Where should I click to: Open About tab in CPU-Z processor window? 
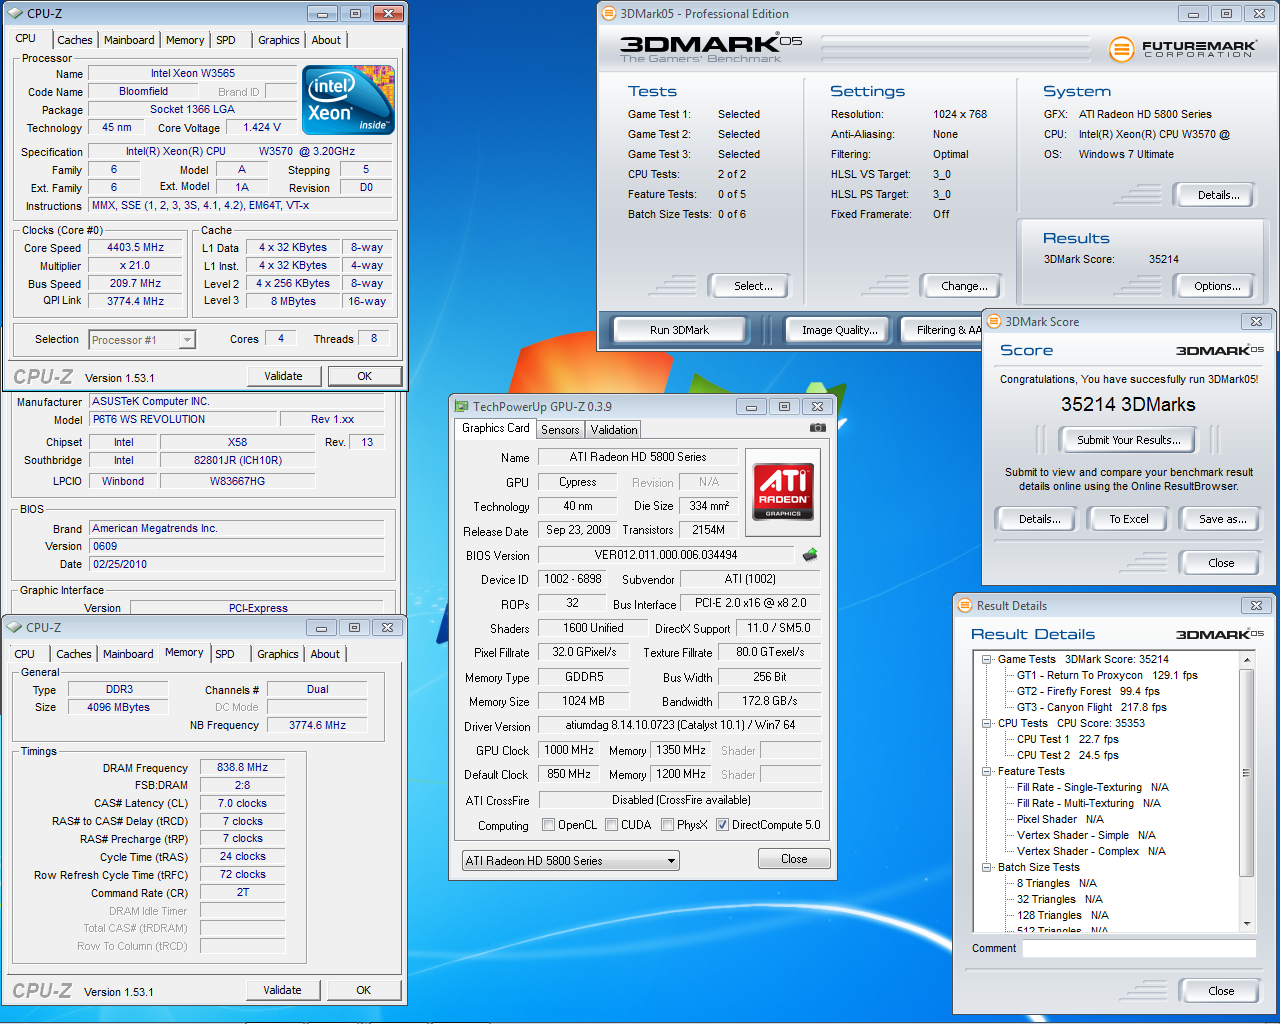[326, 40]
